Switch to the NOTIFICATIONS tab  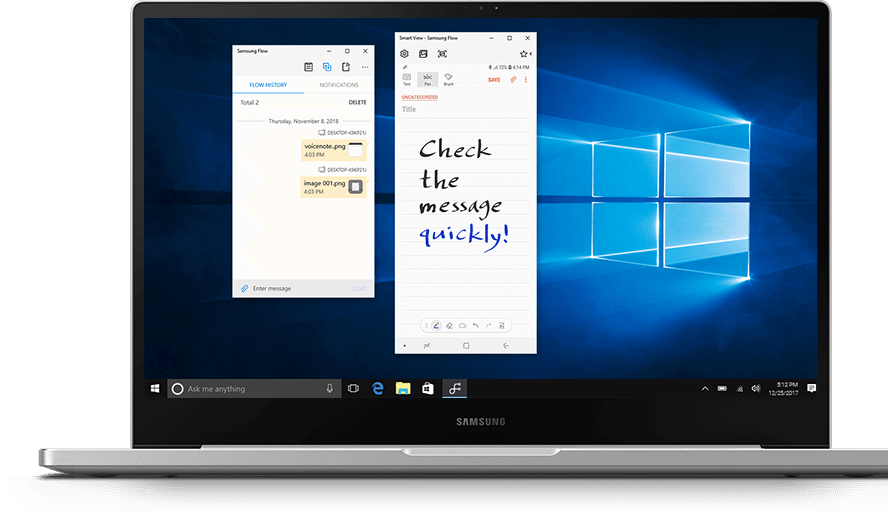coord(339,85)
